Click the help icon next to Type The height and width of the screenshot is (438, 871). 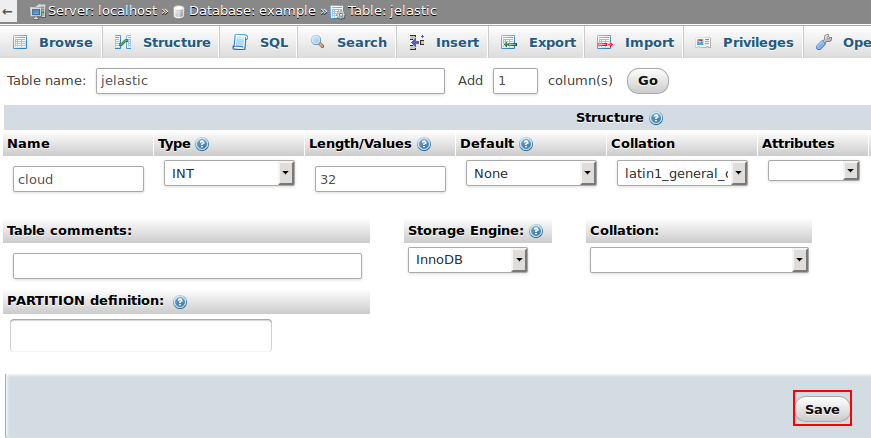[203, 144]
